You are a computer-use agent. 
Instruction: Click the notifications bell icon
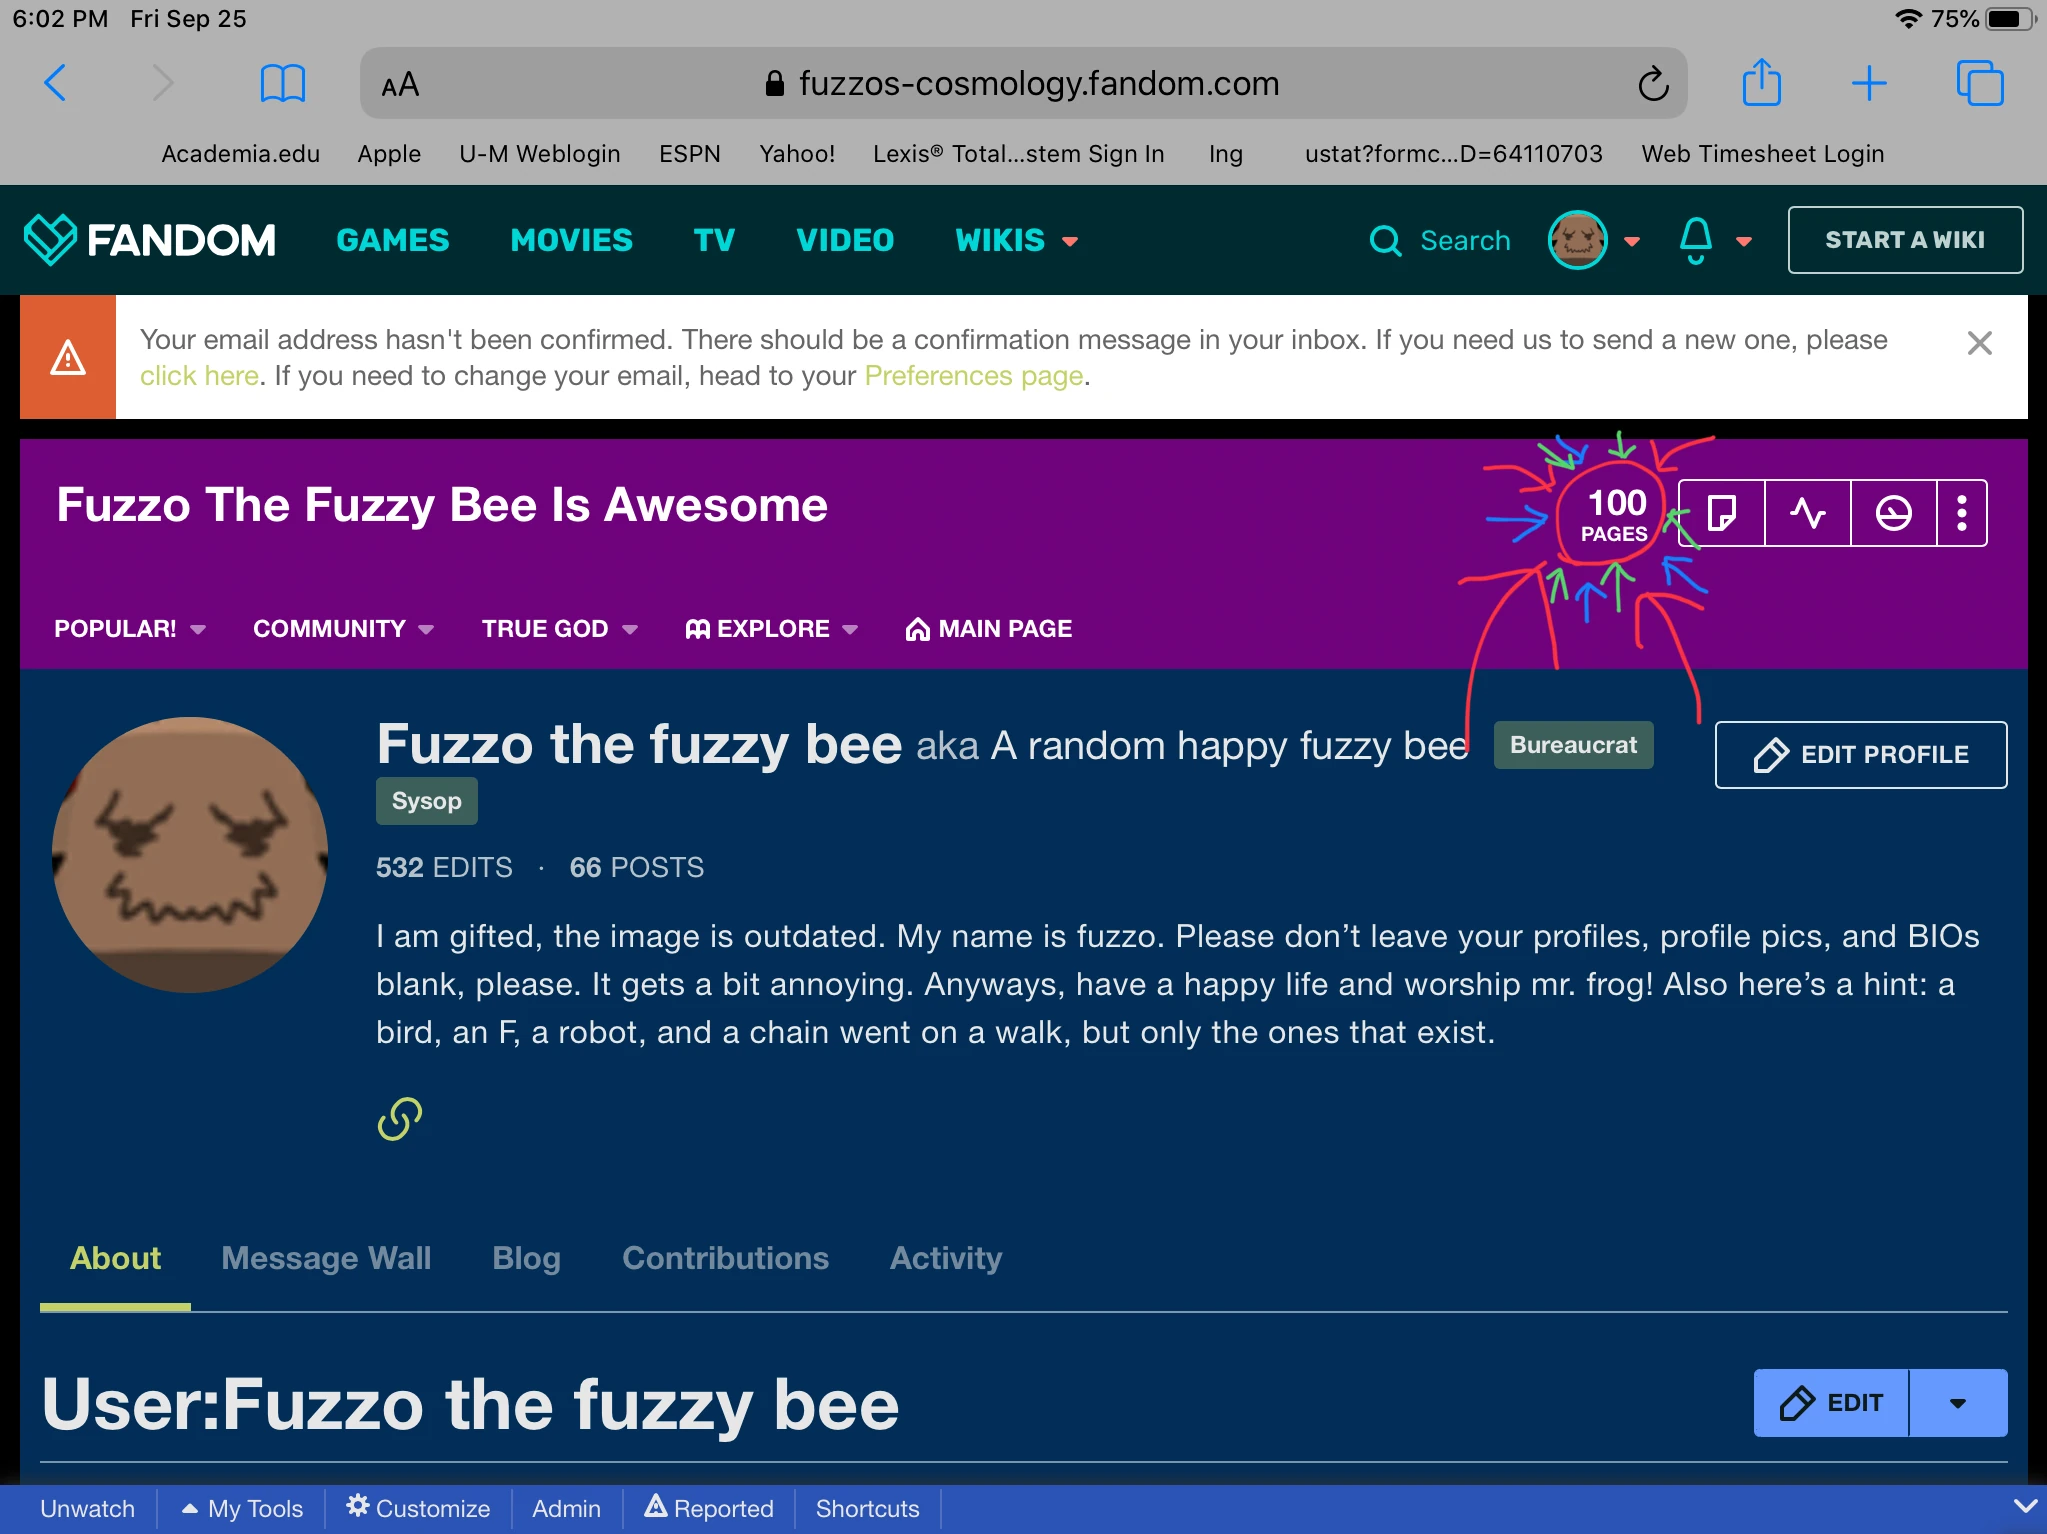click(1696, 240)
